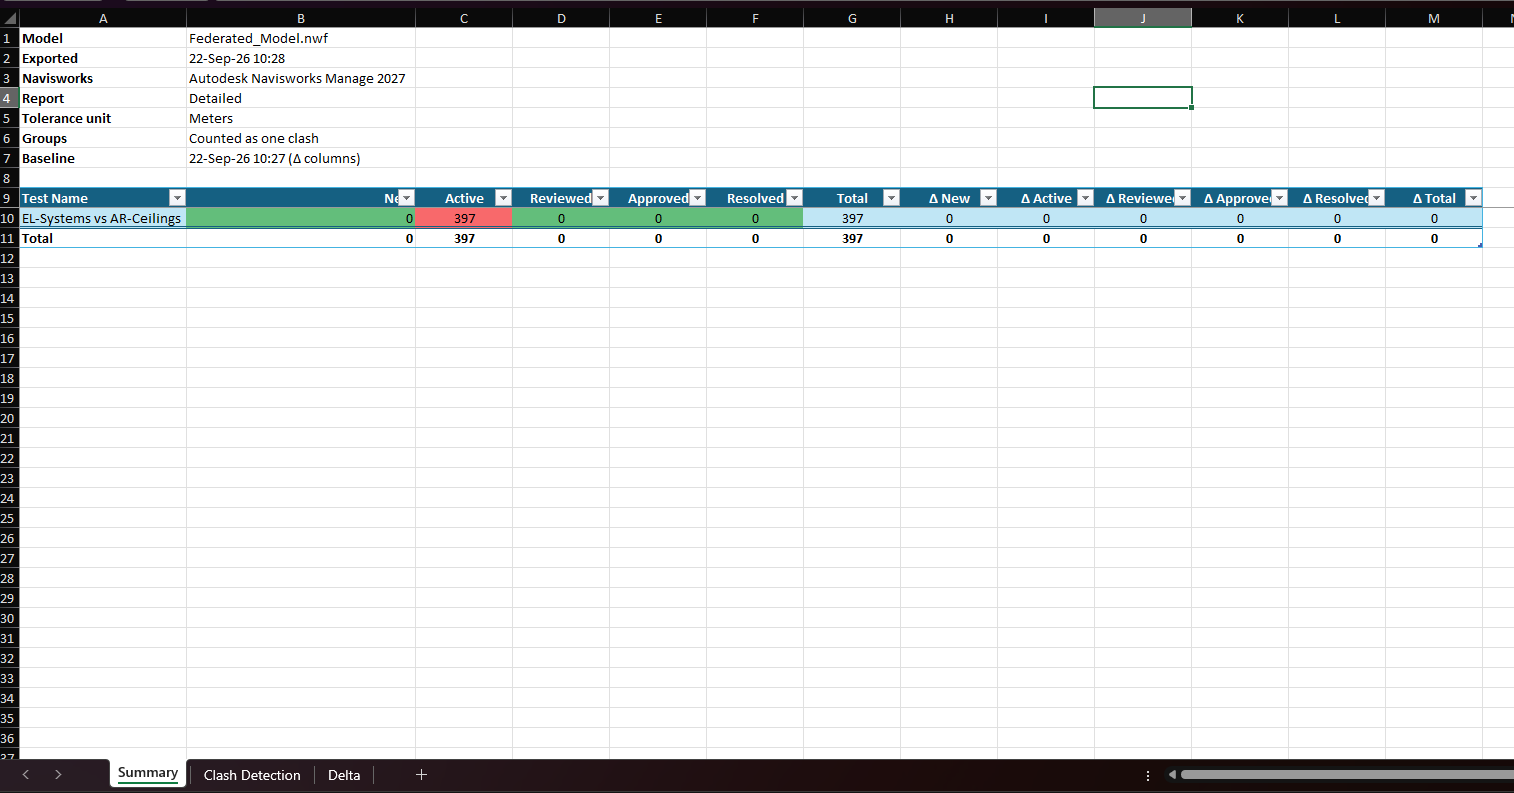Viewport: 1514px width, 793px height.
Task: Select the Detailed report cell
Action: (301, 98)
